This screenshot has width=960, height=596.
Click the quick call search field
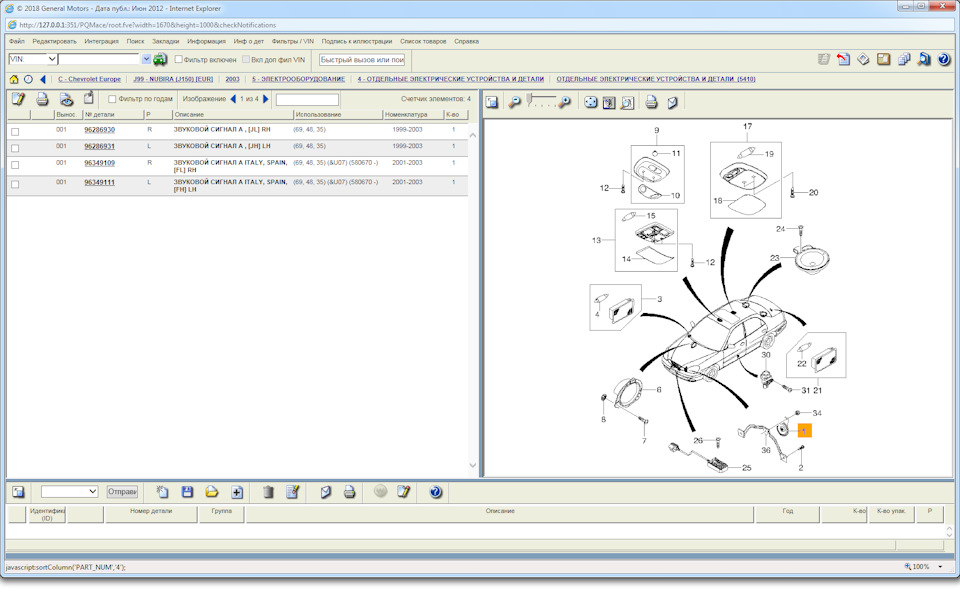pos(362,59)
